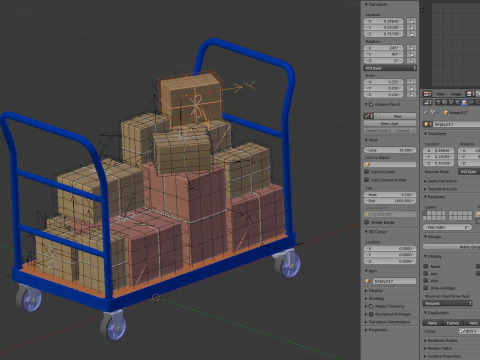480x360 pixels.
Task: Select None duplication option
Action: click(x=432, y=323)
